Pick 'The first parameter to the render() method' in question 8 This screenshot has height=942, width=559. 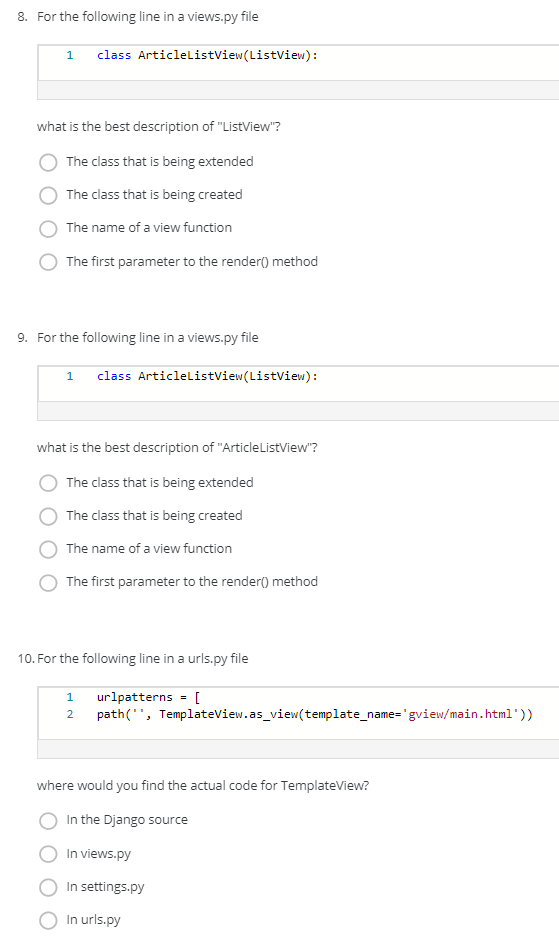48,262
